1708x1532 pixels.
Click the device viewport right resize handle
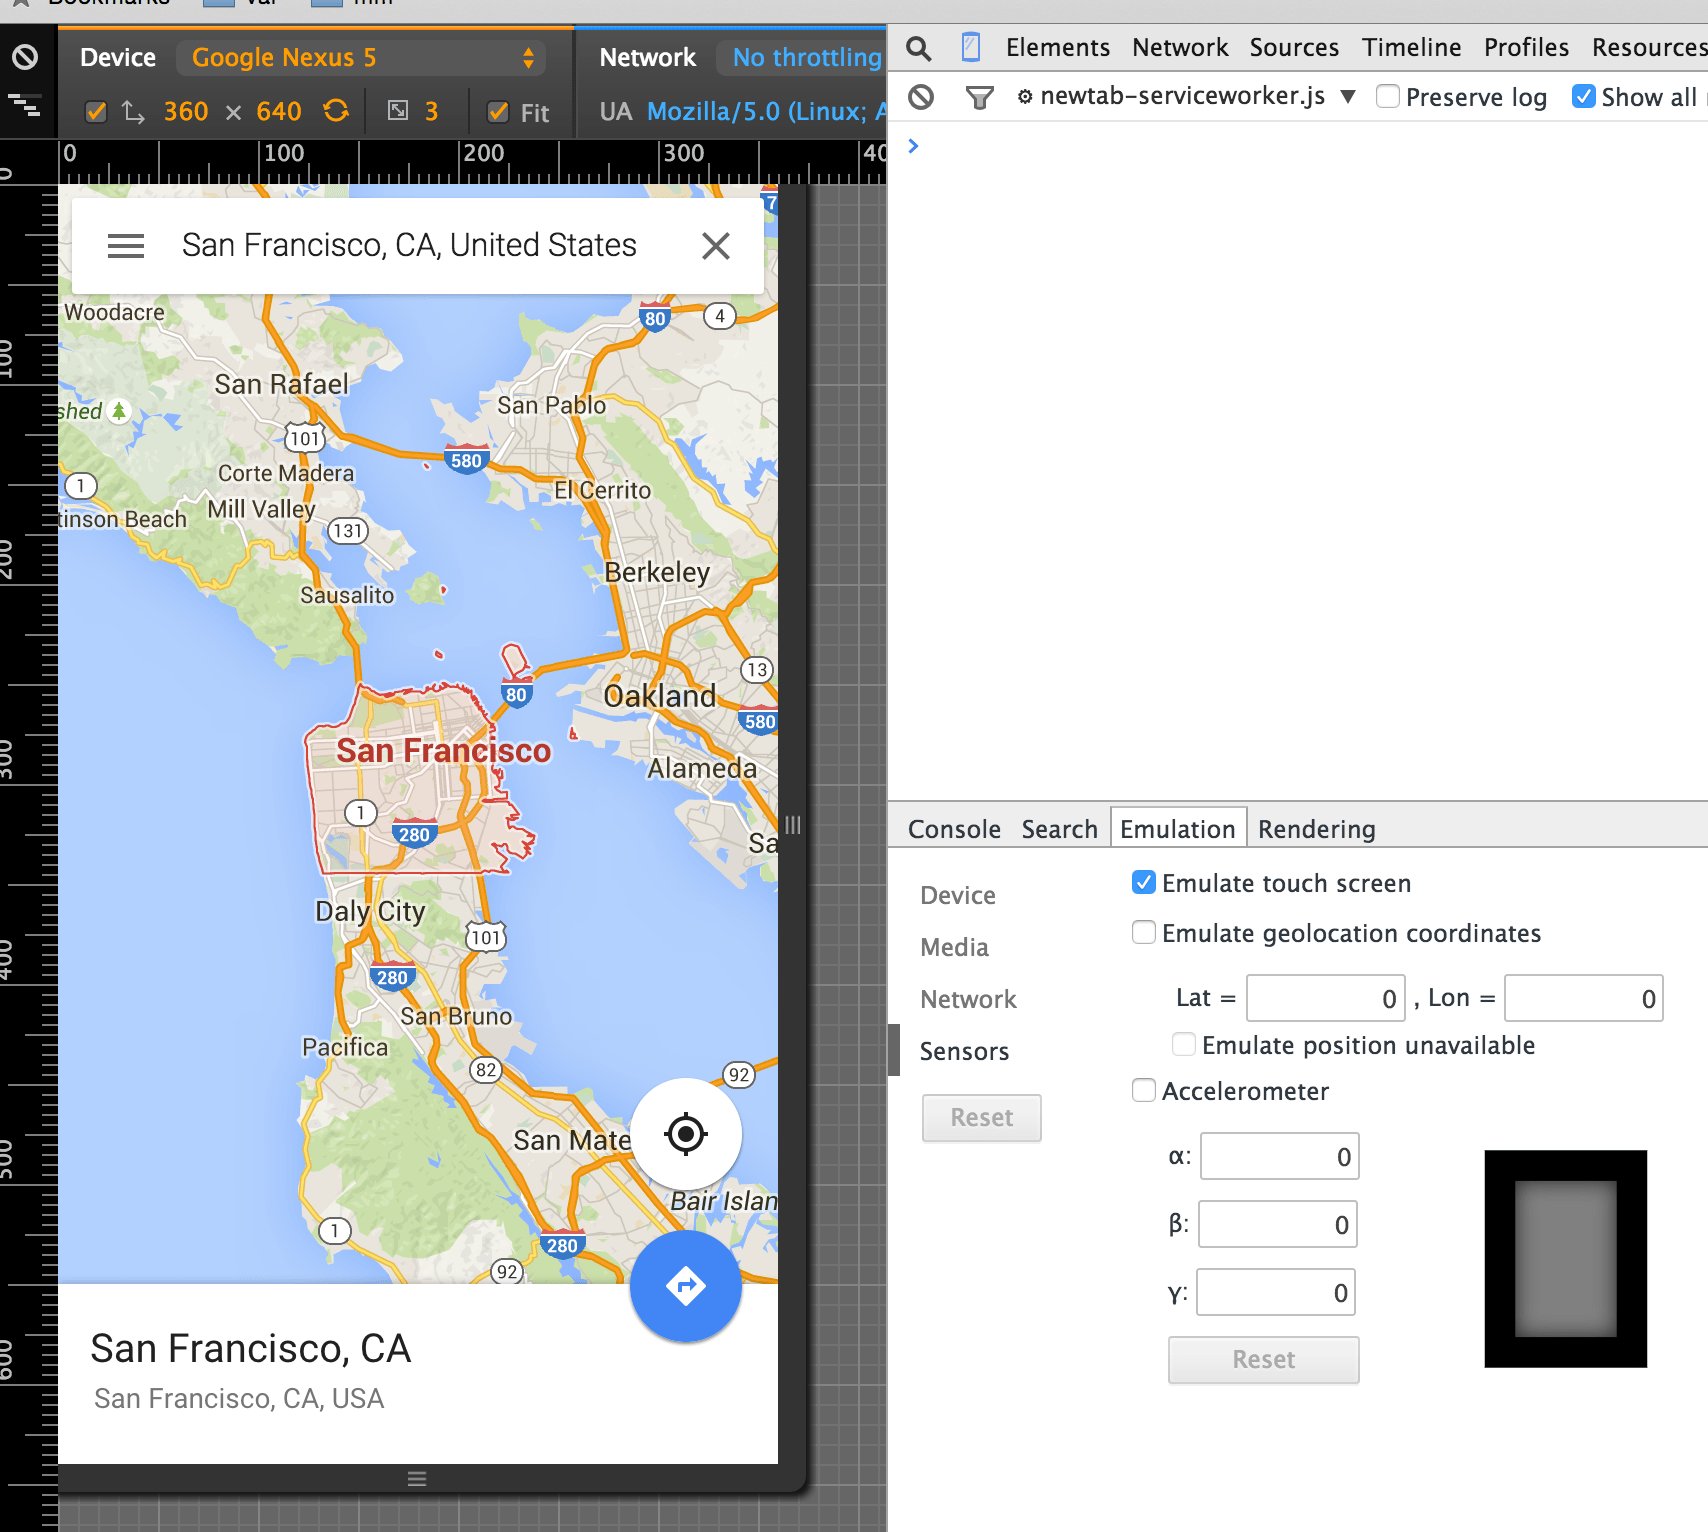click(793, 825)
